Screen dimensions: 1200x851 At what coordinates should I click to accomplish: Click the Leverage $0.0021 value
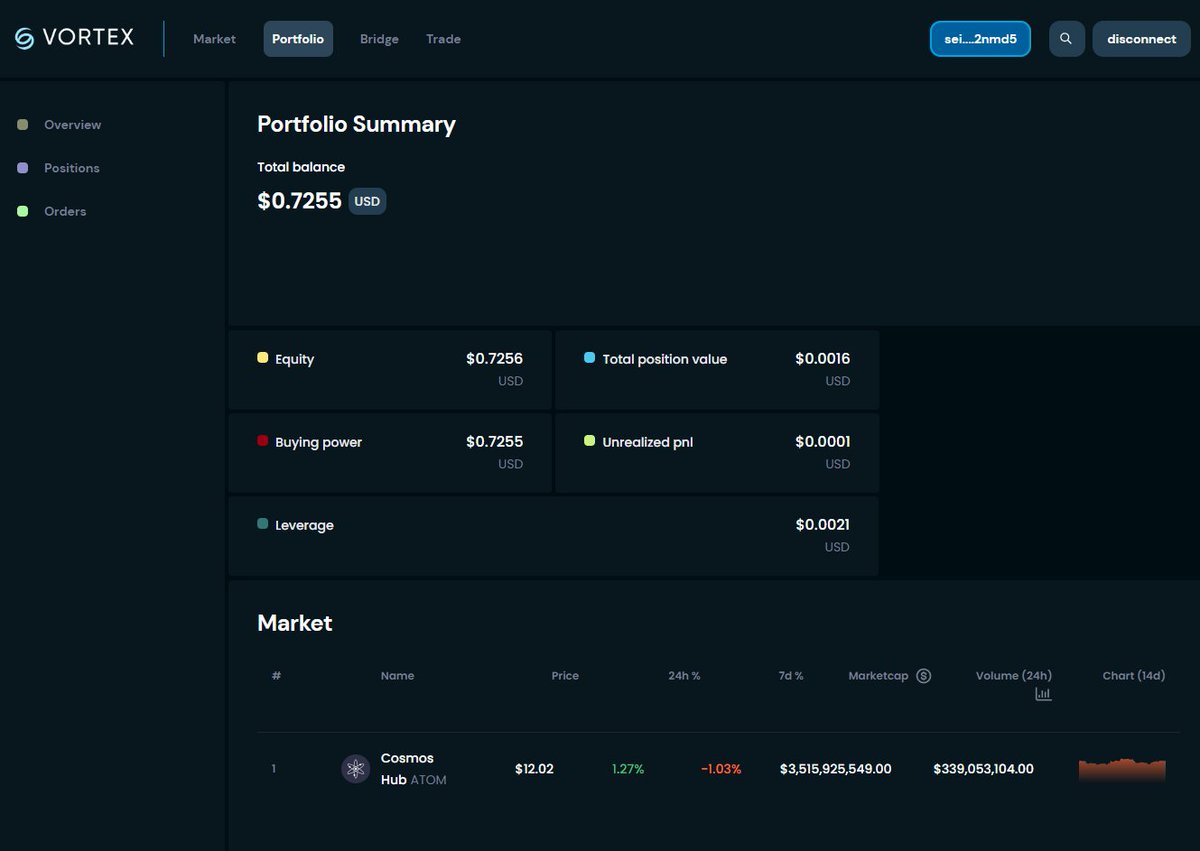[x=823, y=525]
